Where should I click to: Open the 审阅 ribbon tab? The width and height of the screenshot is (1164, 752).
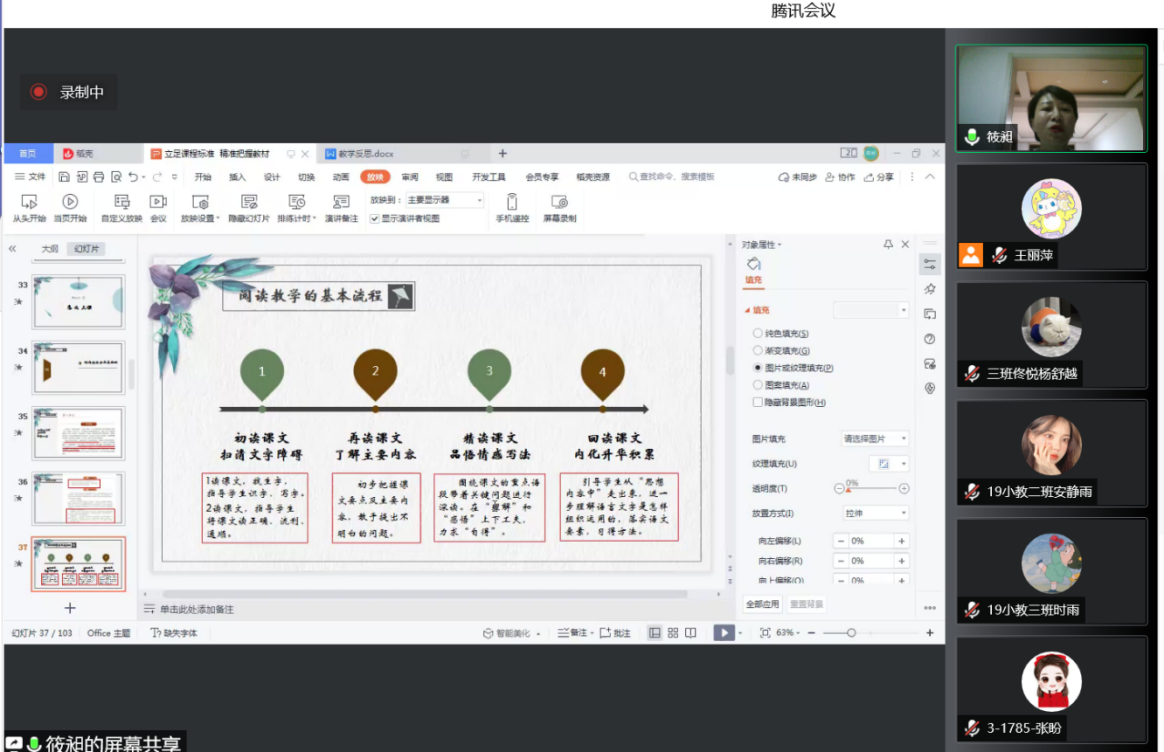coord(410,177)
